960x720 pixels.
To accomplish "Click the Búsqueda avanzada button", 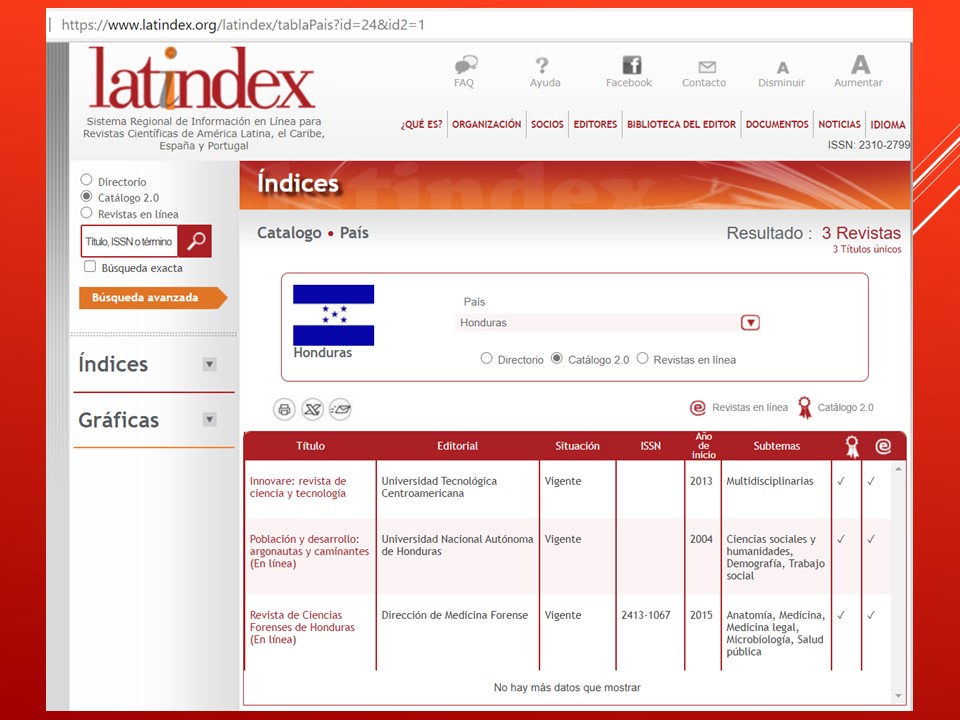I will tap(153, 298).
